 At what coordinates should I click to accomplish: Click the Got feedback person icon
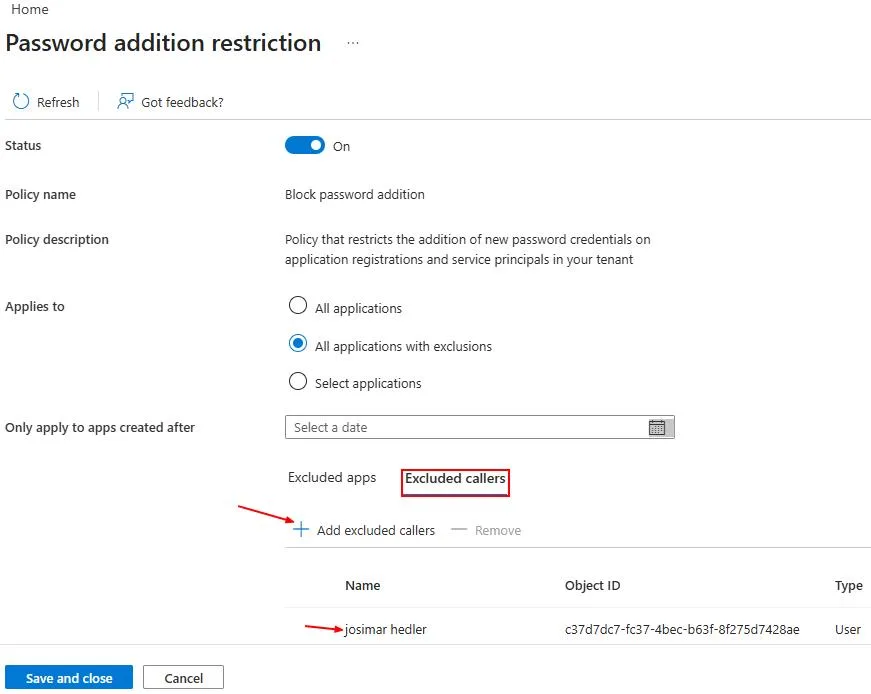[x=125, y=102]
